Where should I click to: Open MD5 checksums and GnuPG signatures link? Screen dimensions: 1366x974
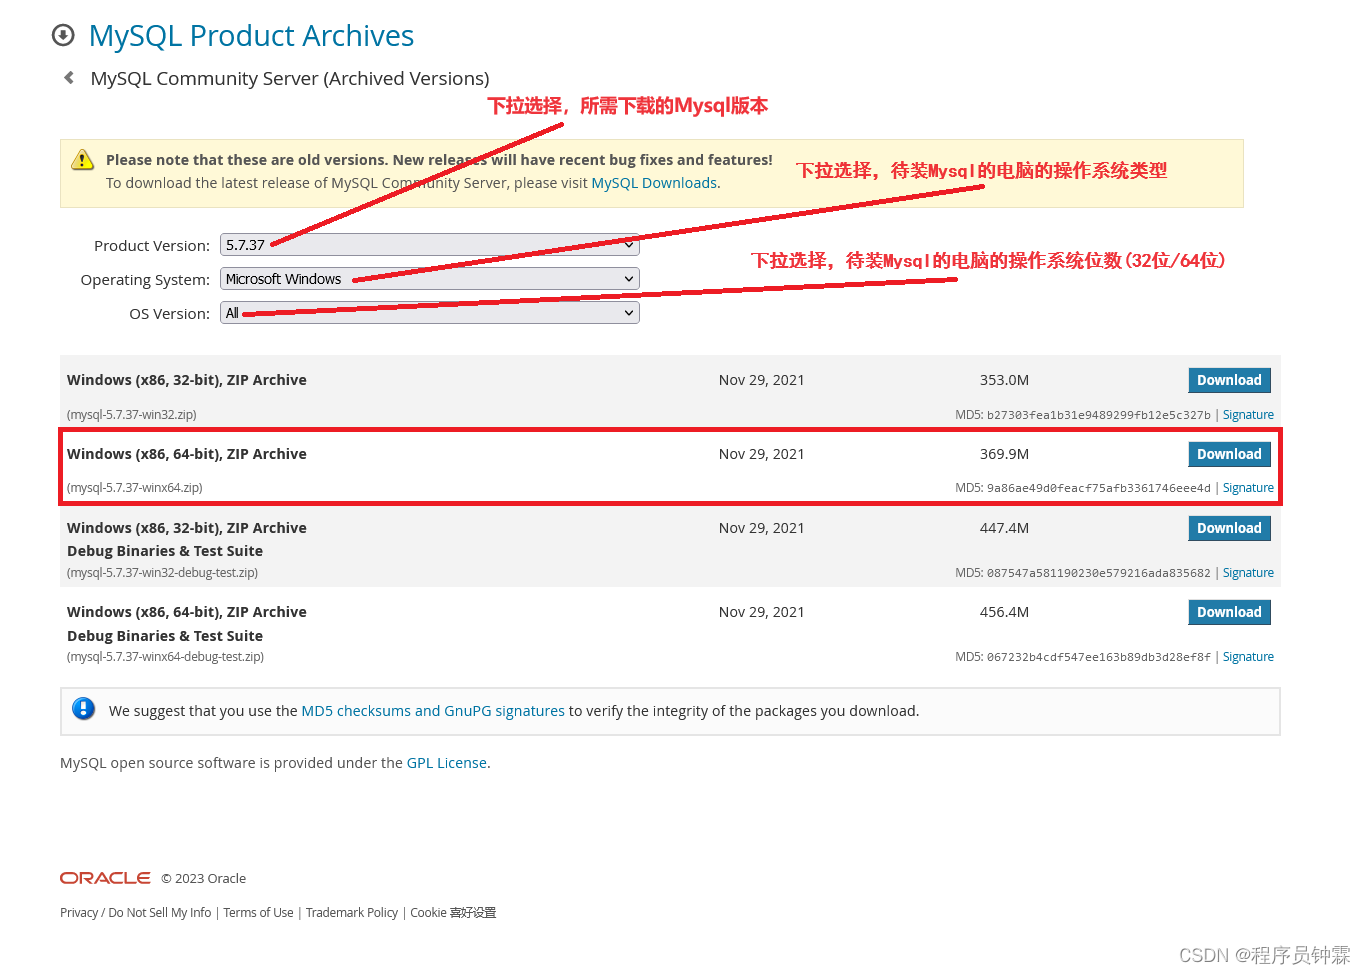(433, 711)
